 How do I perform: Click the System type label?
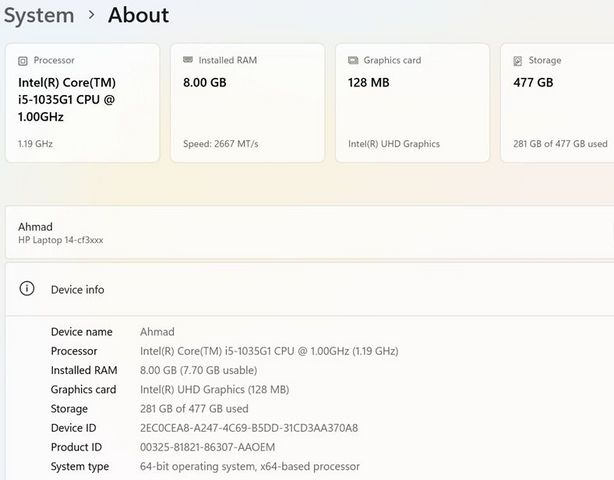[80, 467]
